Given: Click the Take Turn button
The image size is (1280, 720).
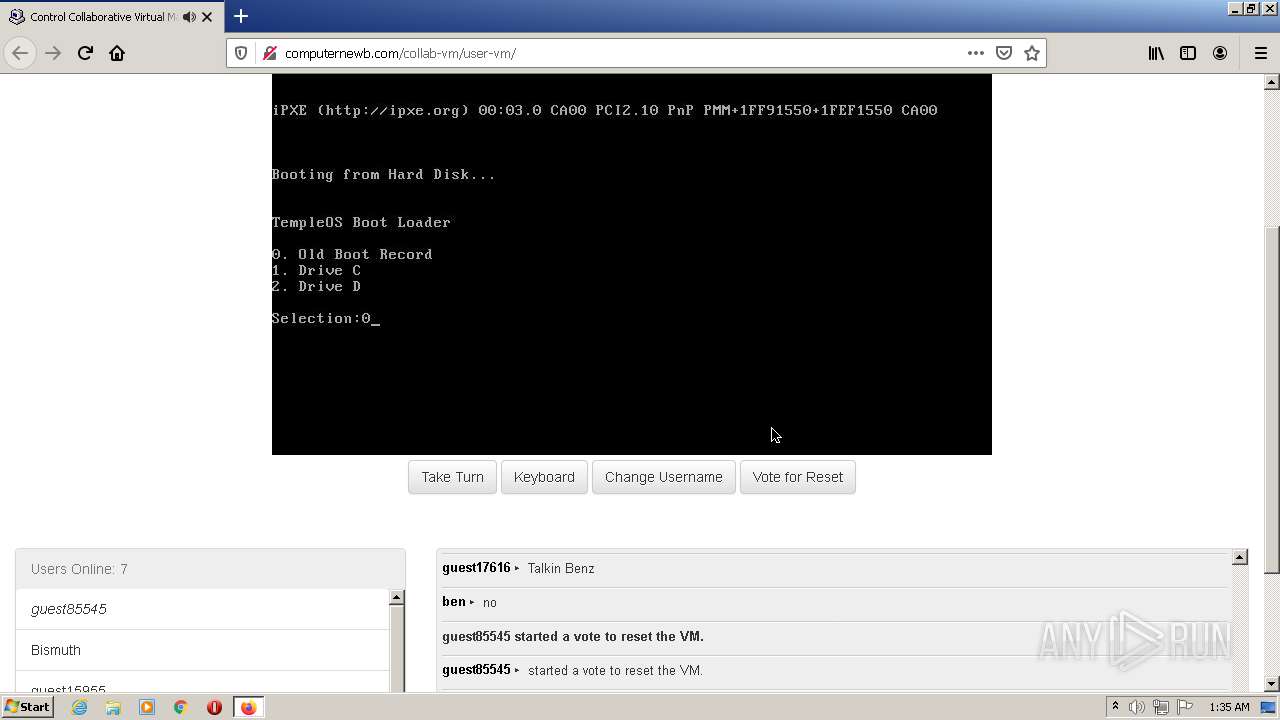Looking at the screenshot, I should pos(452,477).
